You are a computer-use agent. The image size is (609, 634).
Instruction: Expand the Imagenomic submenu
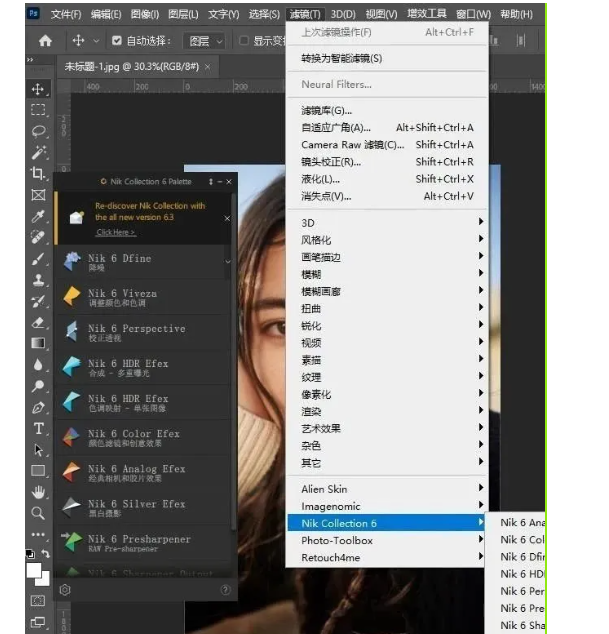pos(386,506)
